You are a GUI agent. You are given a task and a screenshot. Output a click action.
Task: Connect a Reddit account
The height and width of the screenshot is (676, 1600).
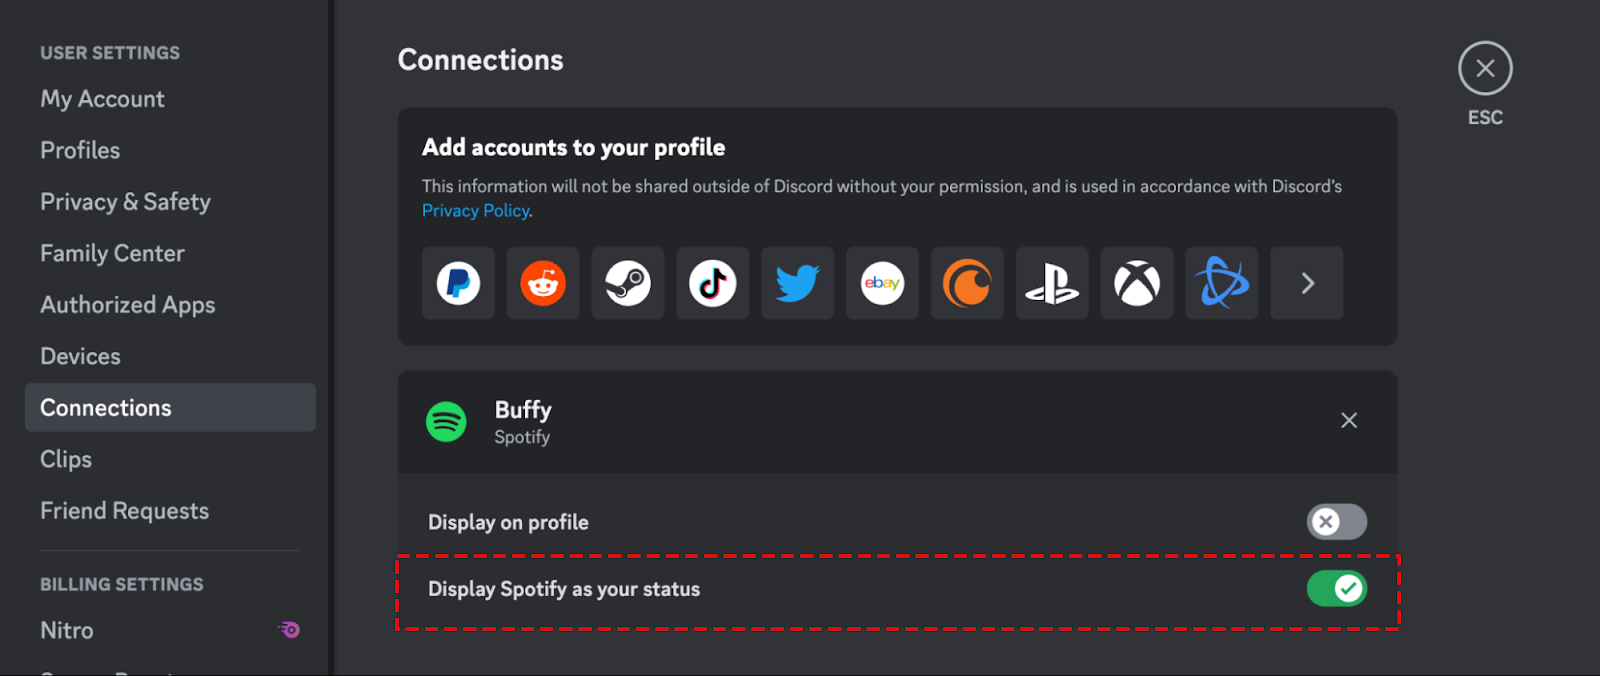click(x=543, y=284)
